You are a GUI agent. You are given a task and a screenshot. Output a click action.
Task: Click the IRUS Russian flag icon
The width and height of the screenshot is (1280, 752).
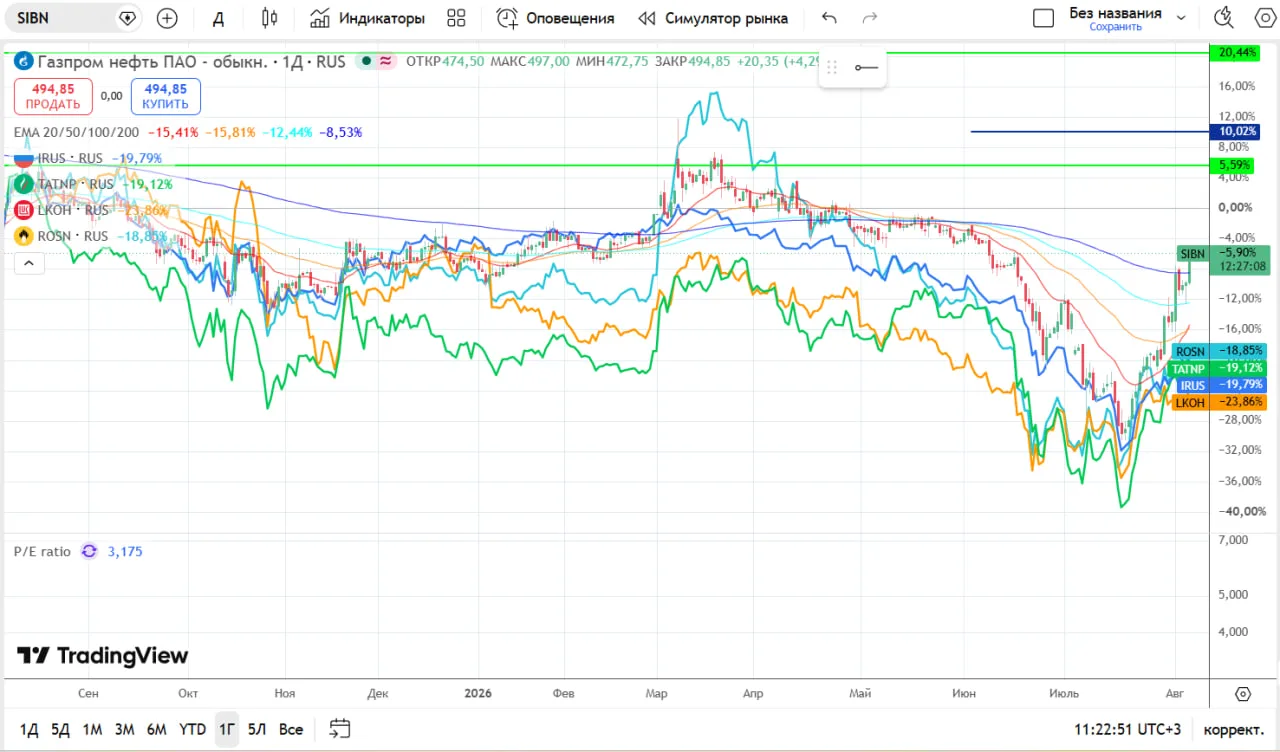tap(22, 158)
